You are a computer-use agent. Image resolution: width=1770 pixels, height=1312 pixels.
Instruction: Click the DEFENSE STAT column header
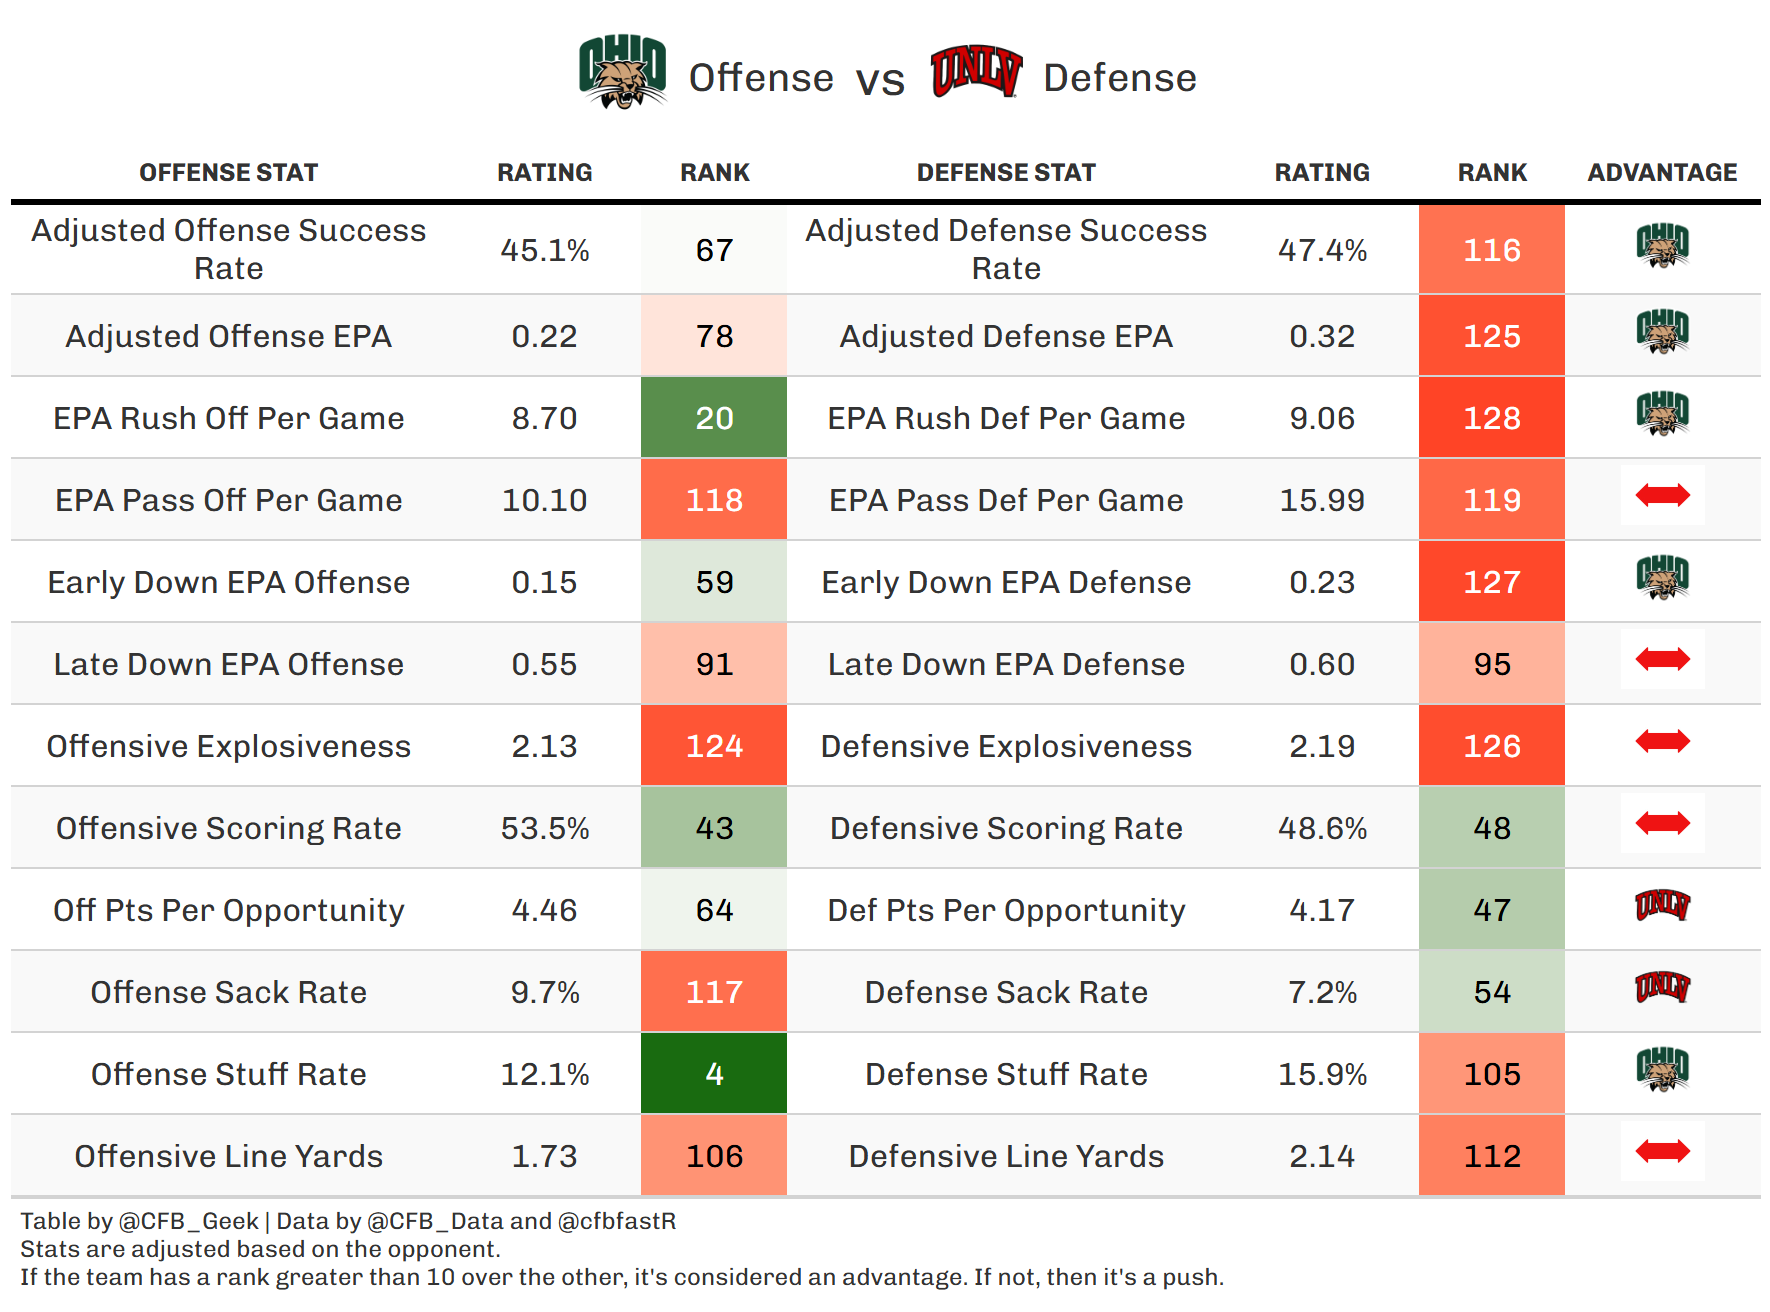1006,173
